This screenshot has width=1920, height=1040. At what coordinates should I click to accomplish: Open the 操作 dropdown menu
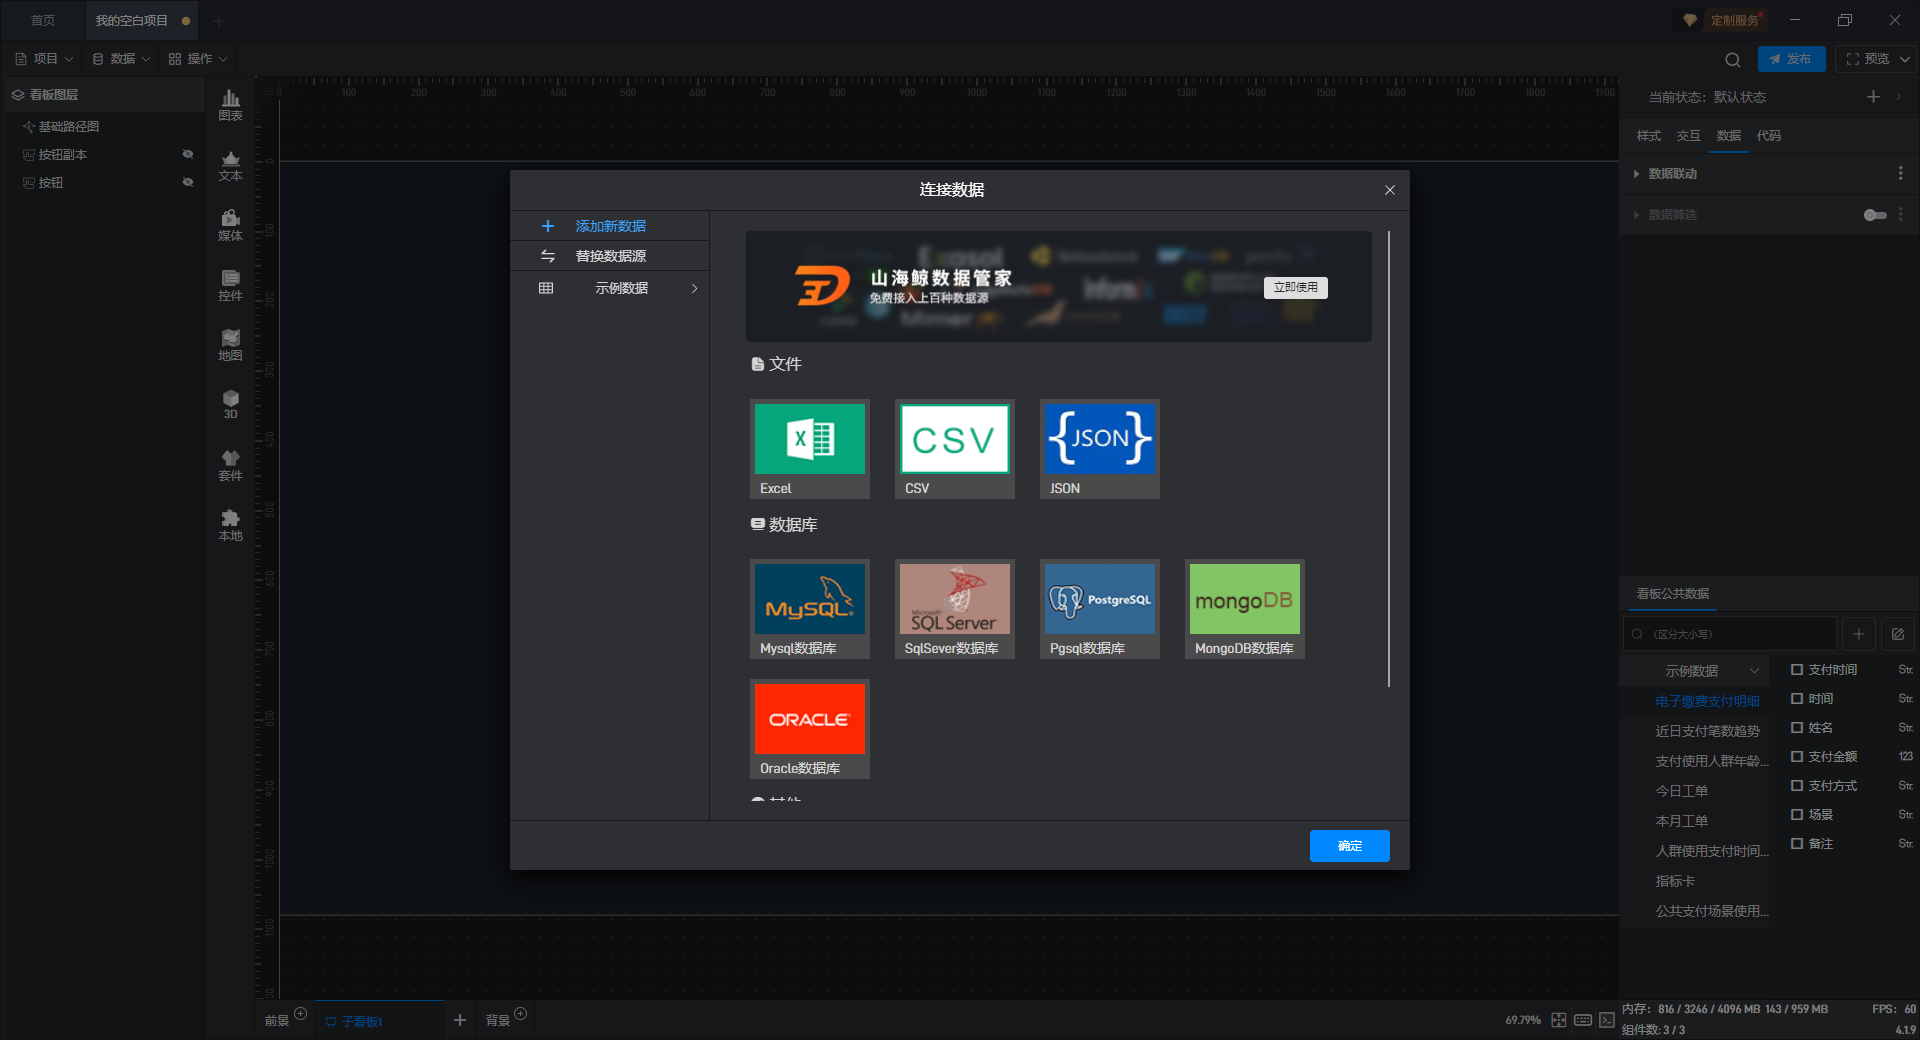tap(198, 59)
